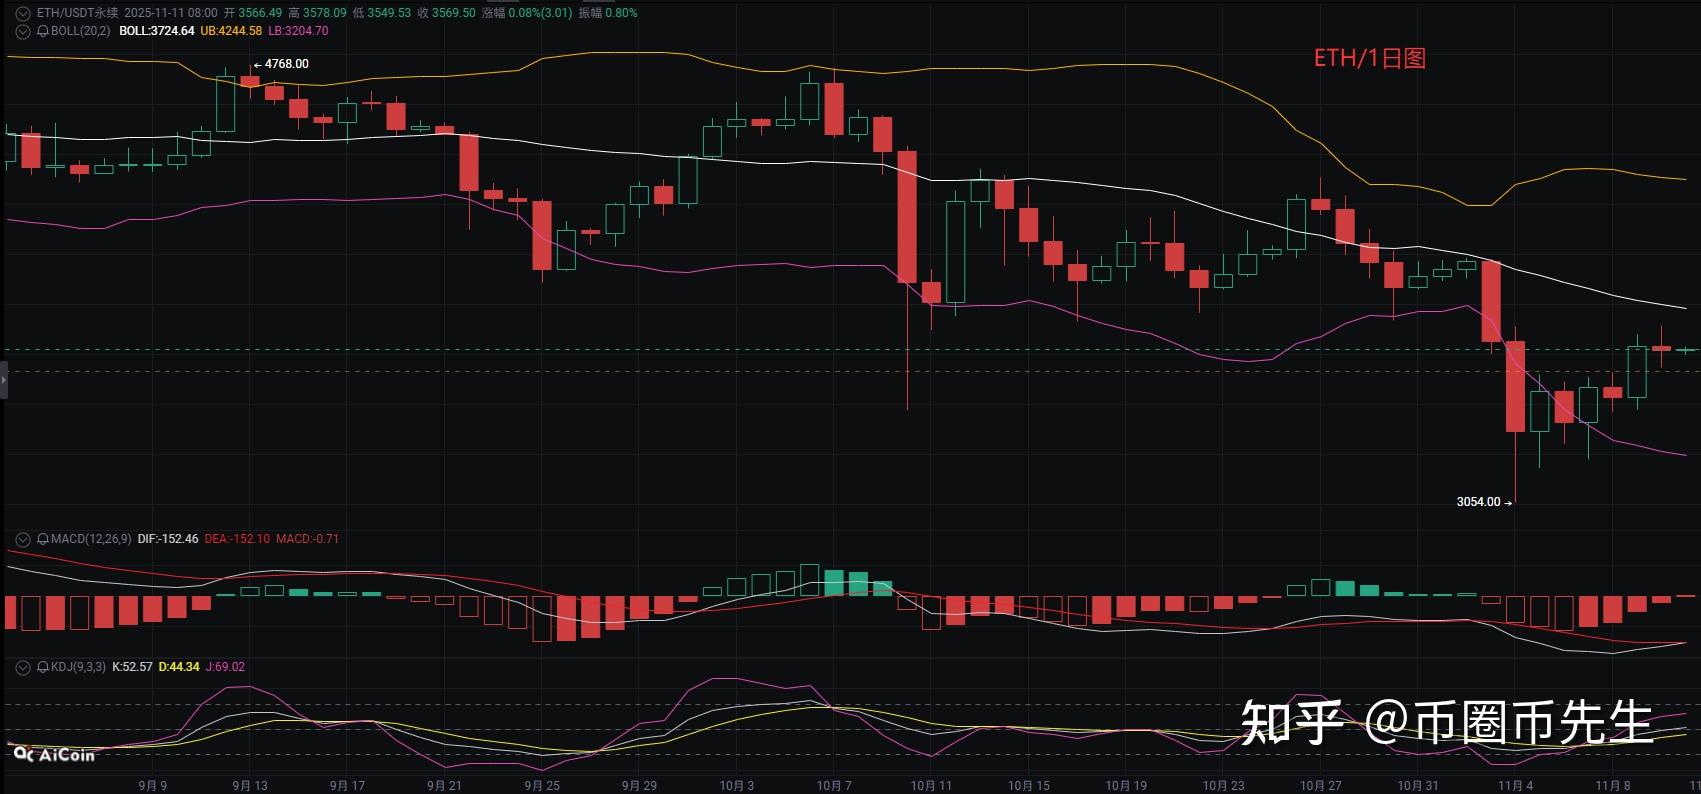
Task: Click the 3054.00 low price marker
Action: pos(1479,502)
